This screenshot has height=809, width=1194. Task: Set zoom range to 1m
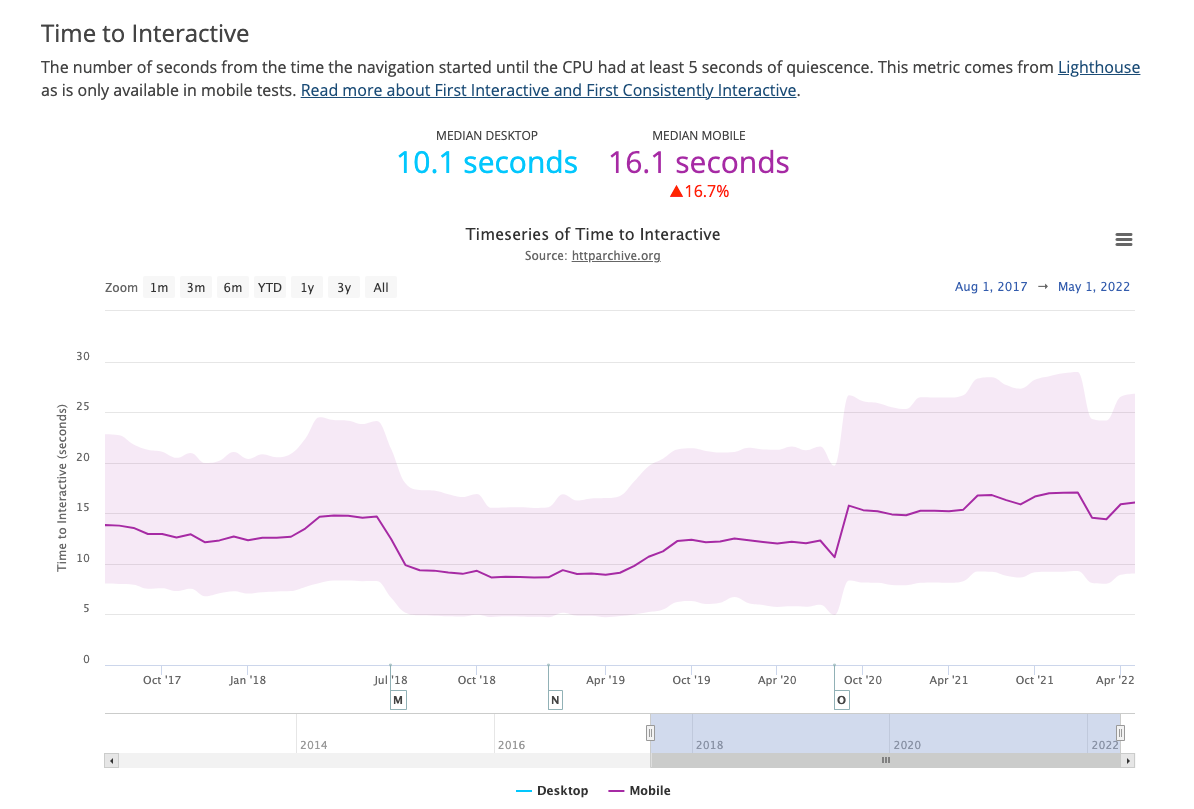click(159, 287)
